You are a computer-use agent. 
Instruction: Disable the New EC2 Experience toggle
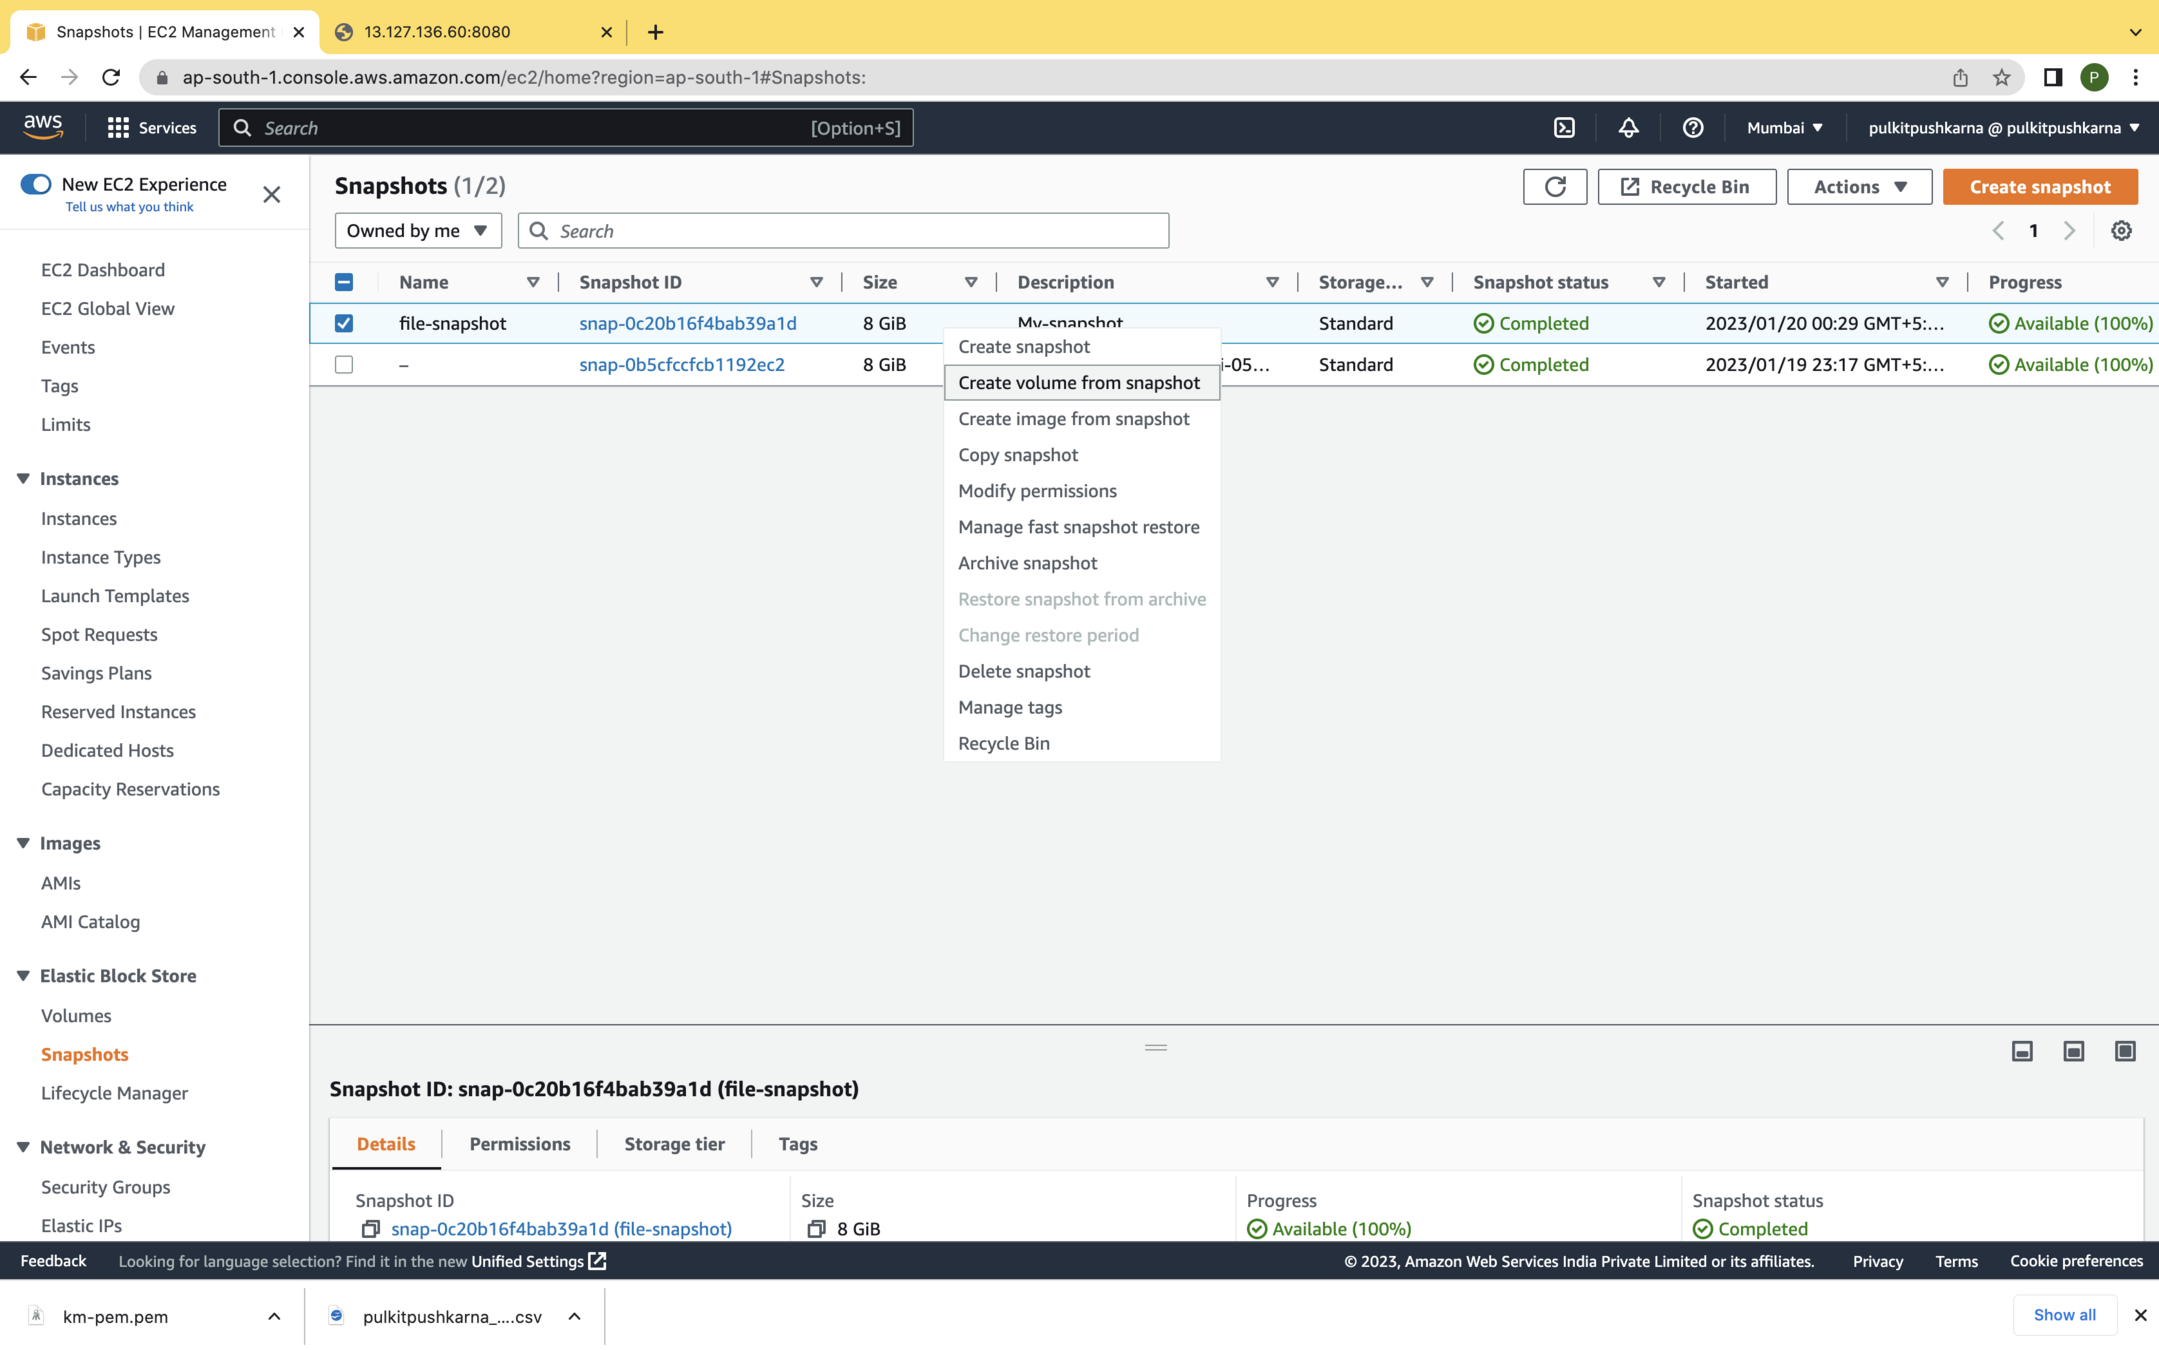(36, 184)
